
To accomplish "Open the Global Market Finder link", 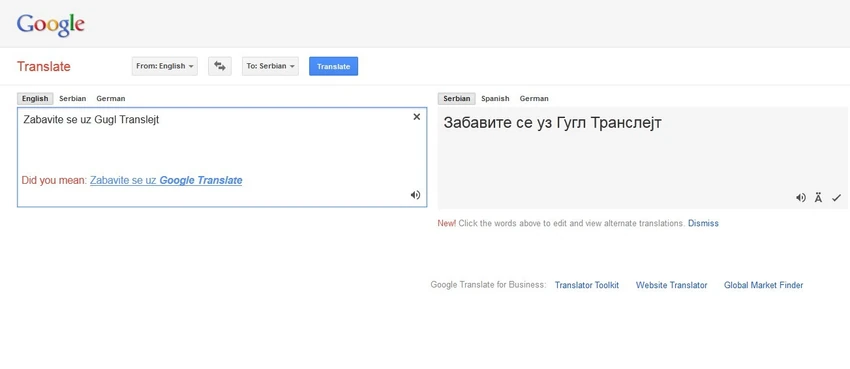I will [763, 285].
